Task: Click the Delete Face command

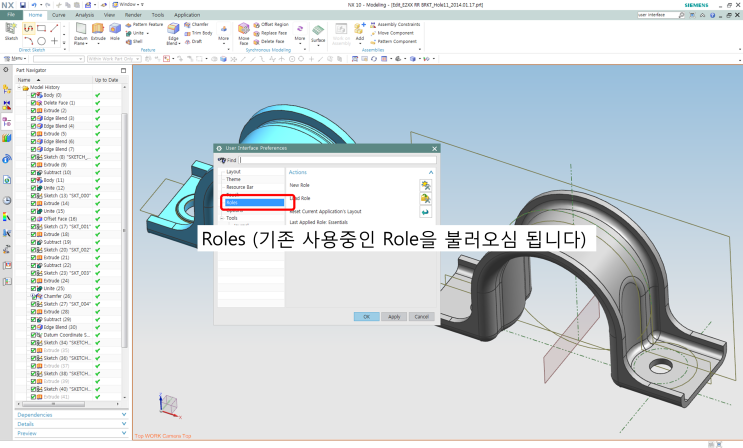Action: click(x=269, y=42)
